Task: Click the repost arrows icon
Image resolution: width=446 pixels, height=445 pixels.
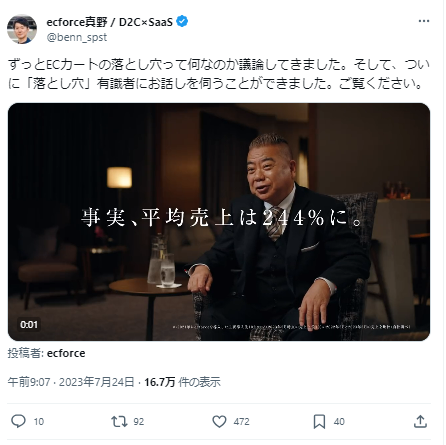Action: [x=119, y=421]
